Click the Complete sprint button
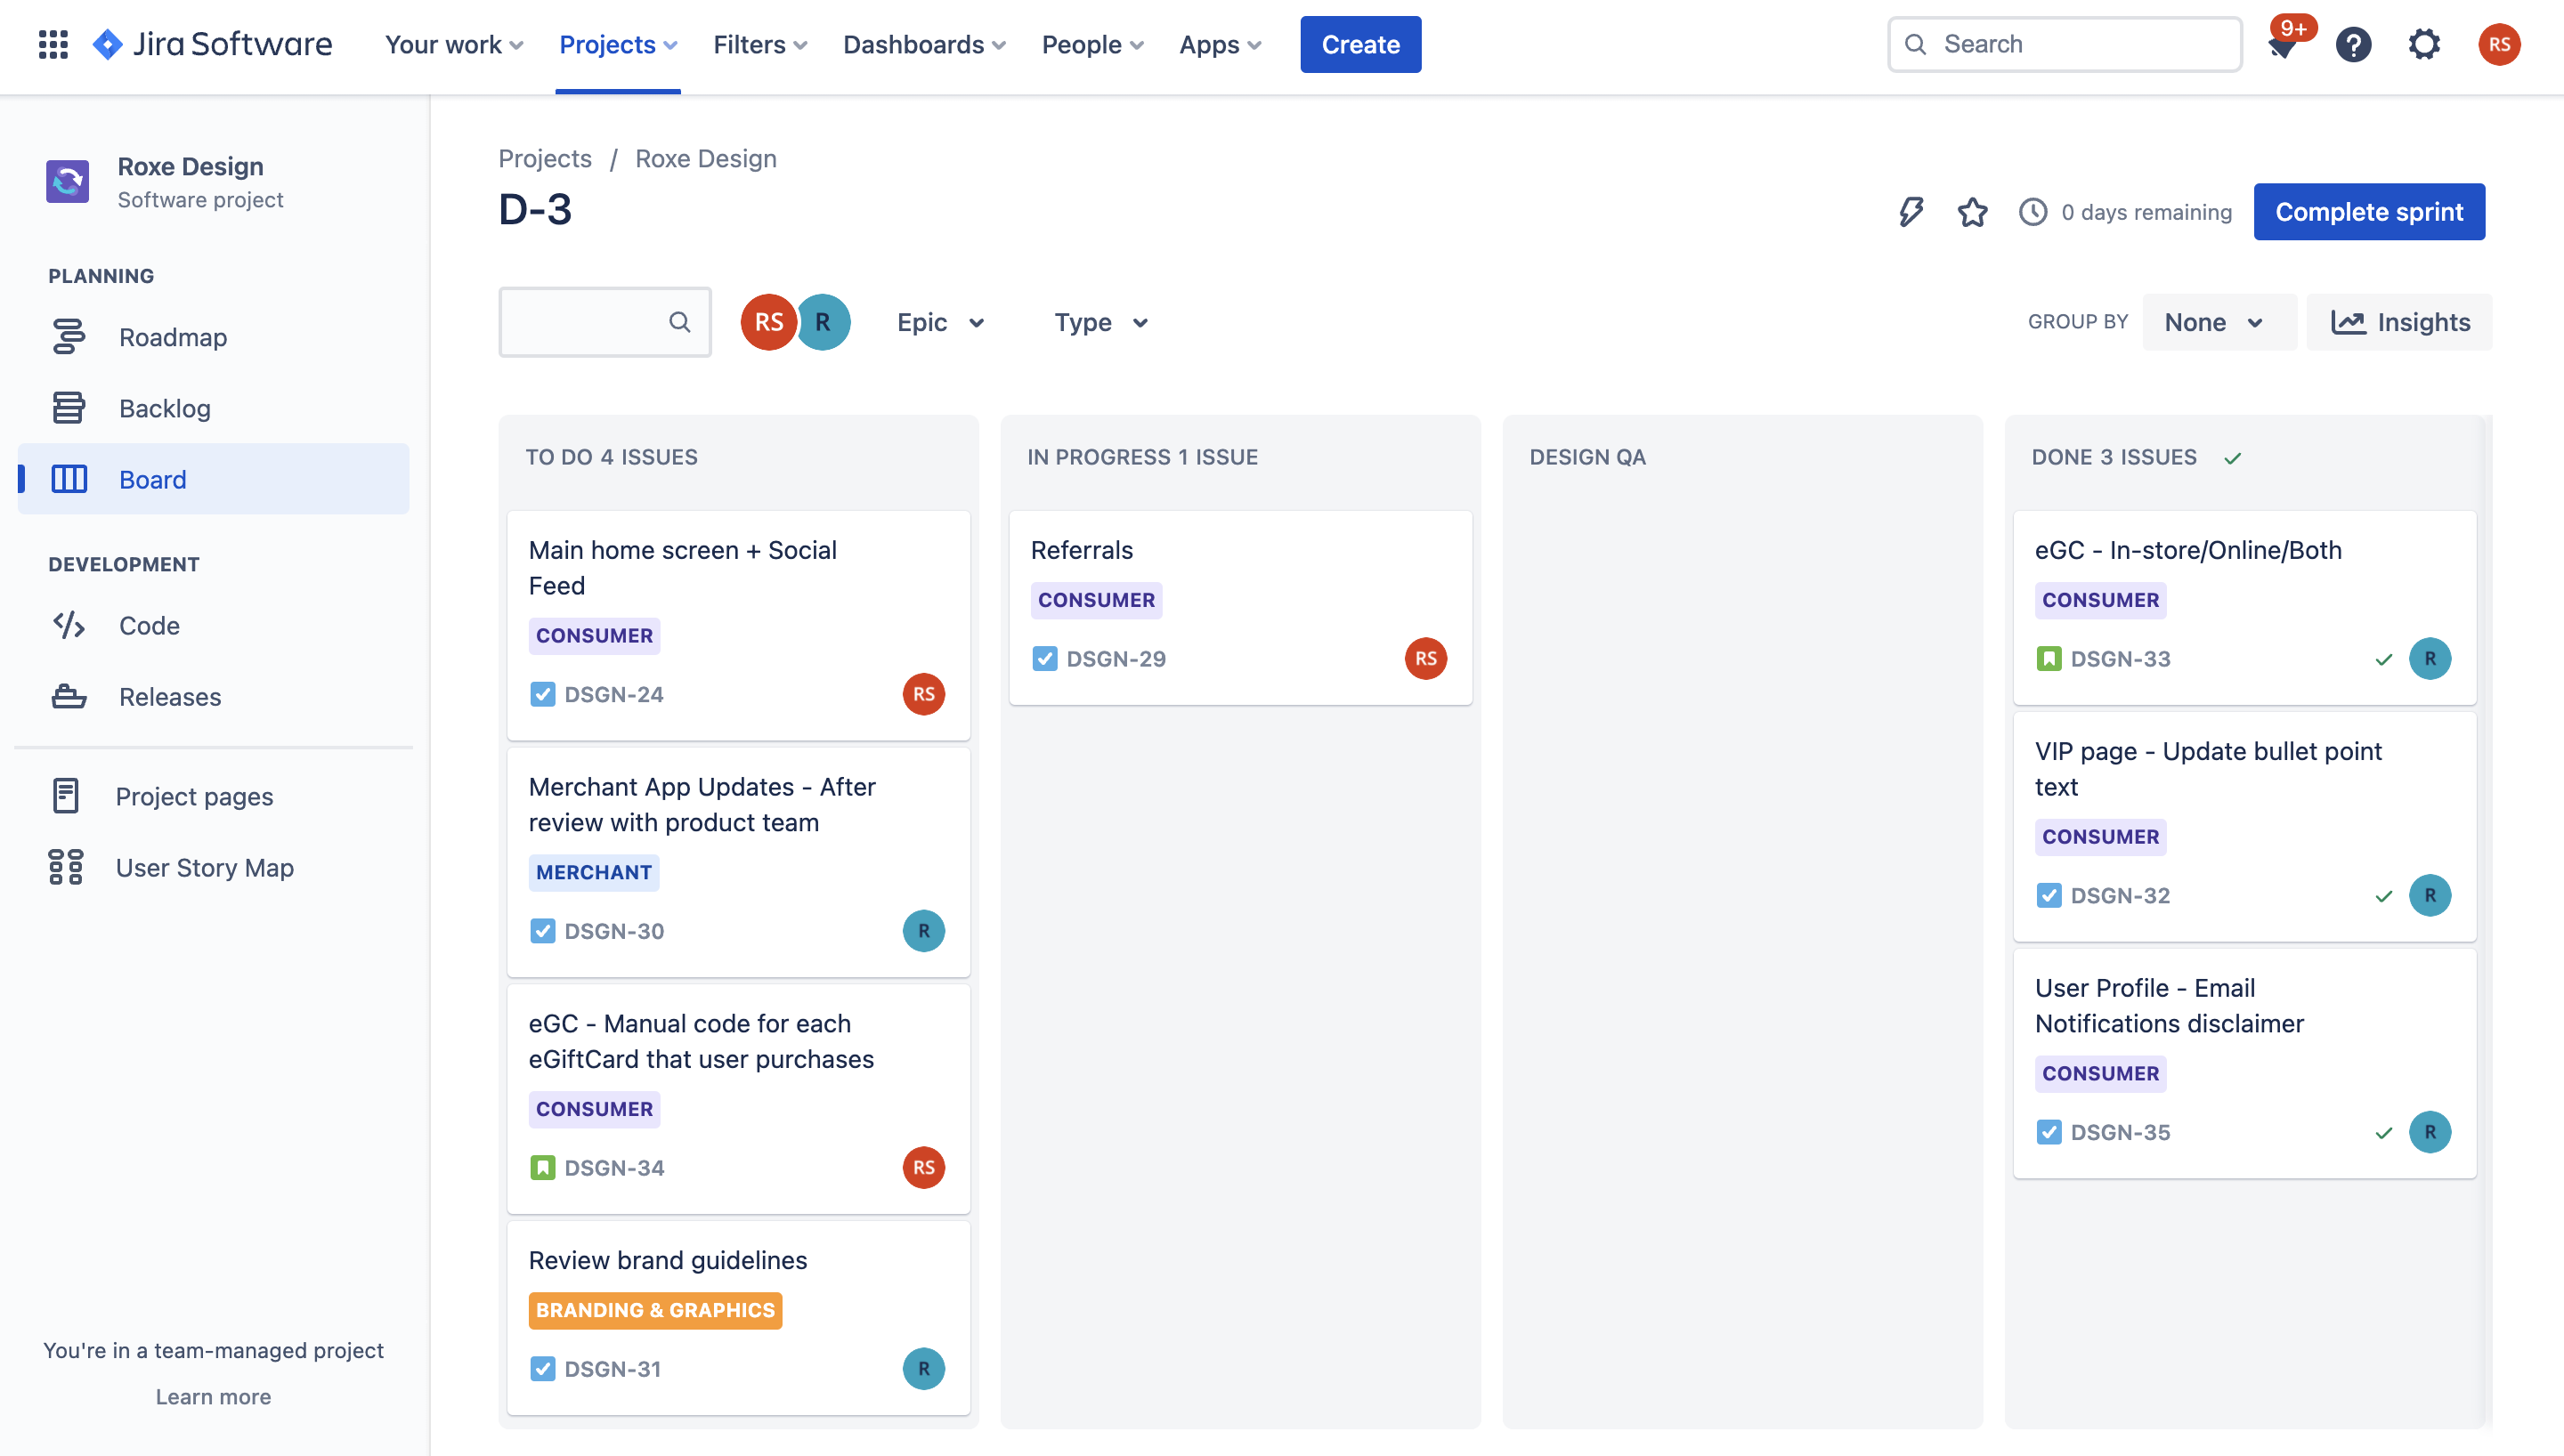 click(x=2368, y=212)
